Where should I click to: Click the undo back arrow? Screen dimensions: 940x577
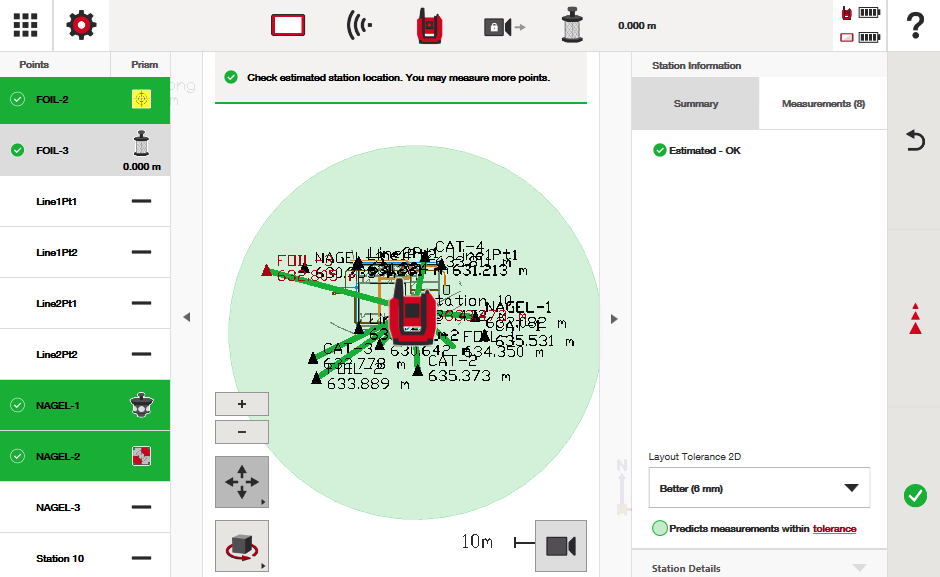pos(914,141)
